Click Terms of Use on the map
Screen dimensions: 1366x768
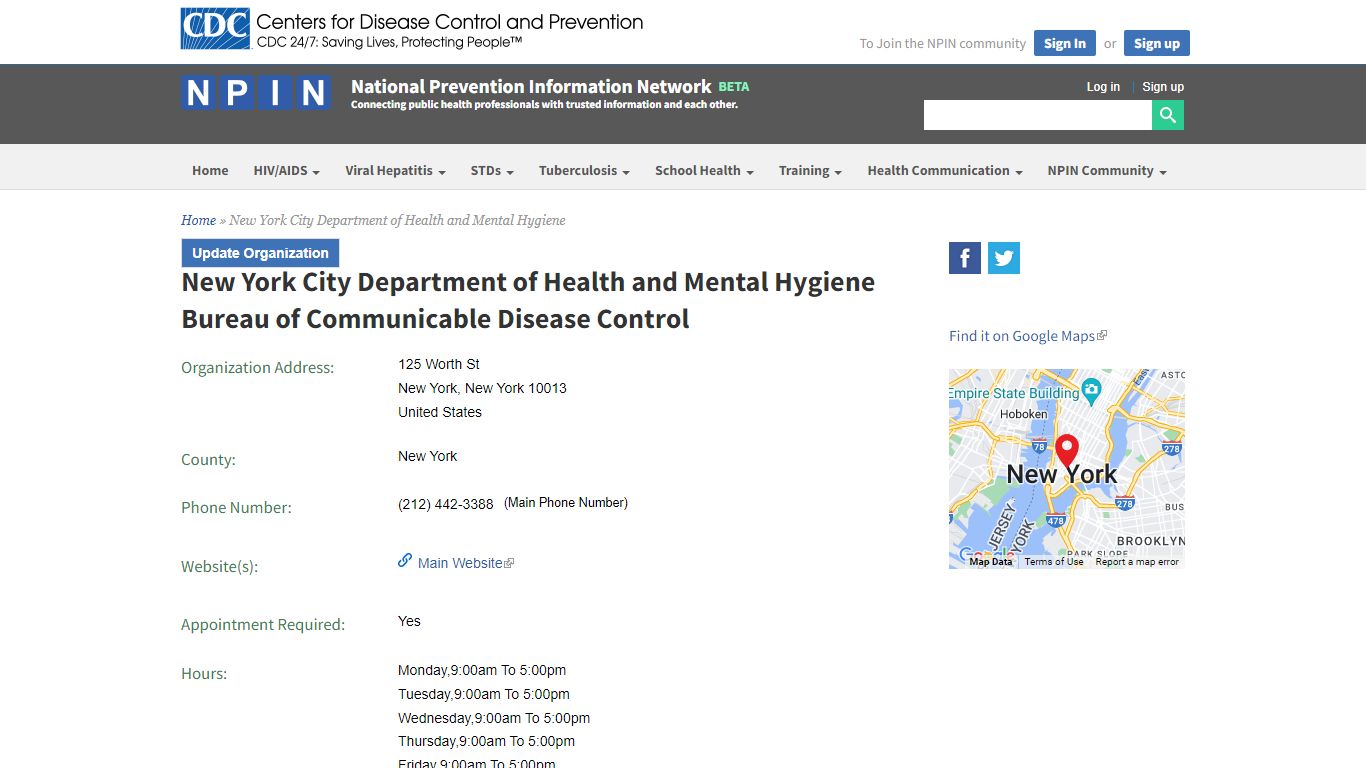(x=1054, y=562)
